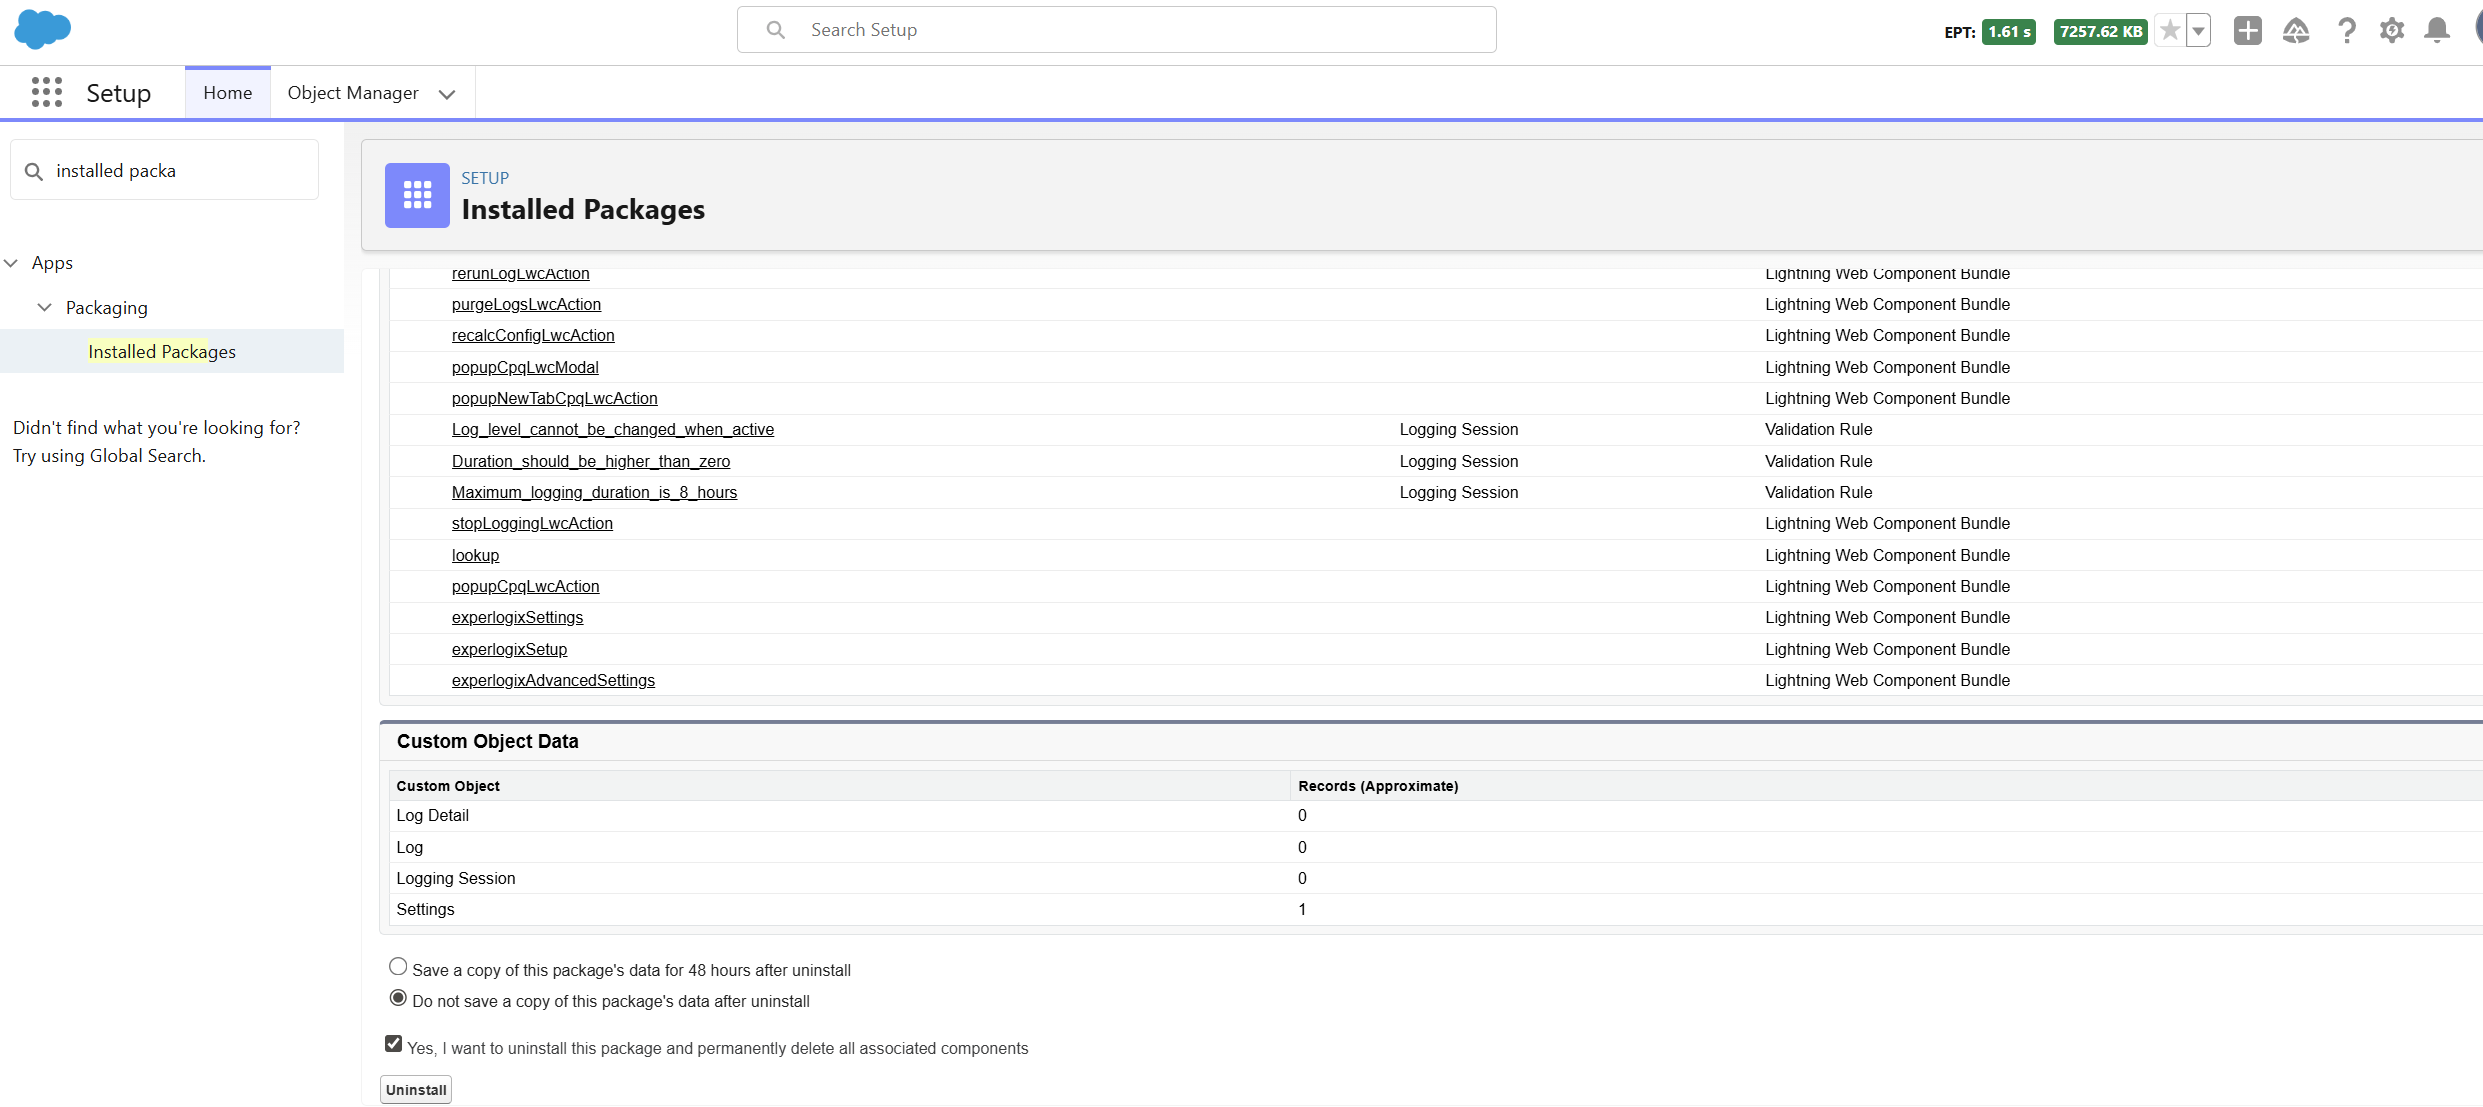Open the popupCpqLwcModal link
The height and width of the screenshot is (1107, 2483).
click(525, 367)
